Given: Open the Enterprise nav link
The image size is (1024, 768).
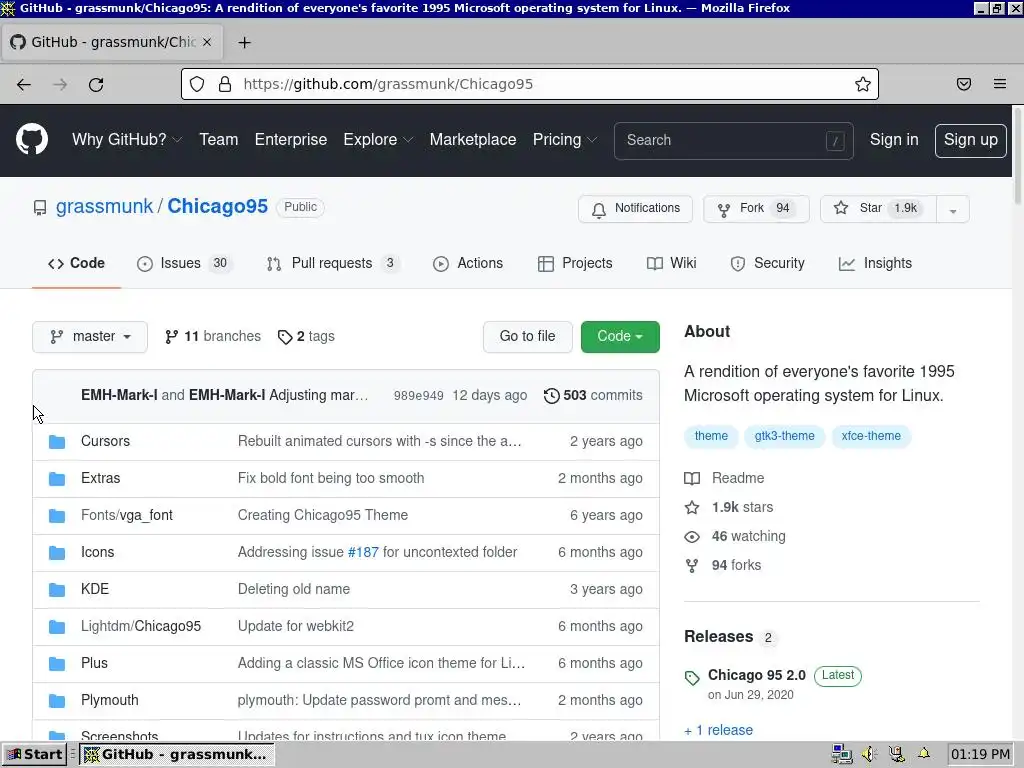Looking at the screenshot, I should tap(291, 140).
